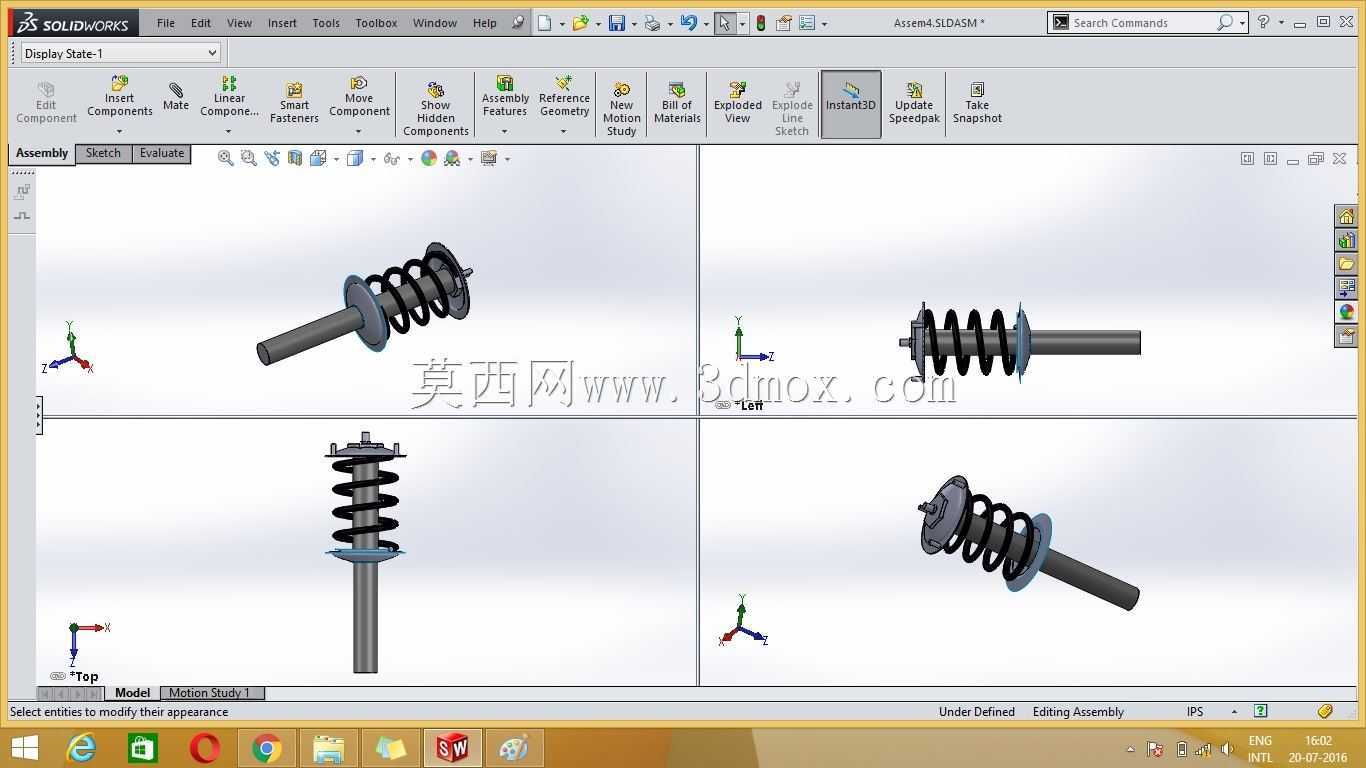
Task: Click the New document icon
Action: point(544,23)
